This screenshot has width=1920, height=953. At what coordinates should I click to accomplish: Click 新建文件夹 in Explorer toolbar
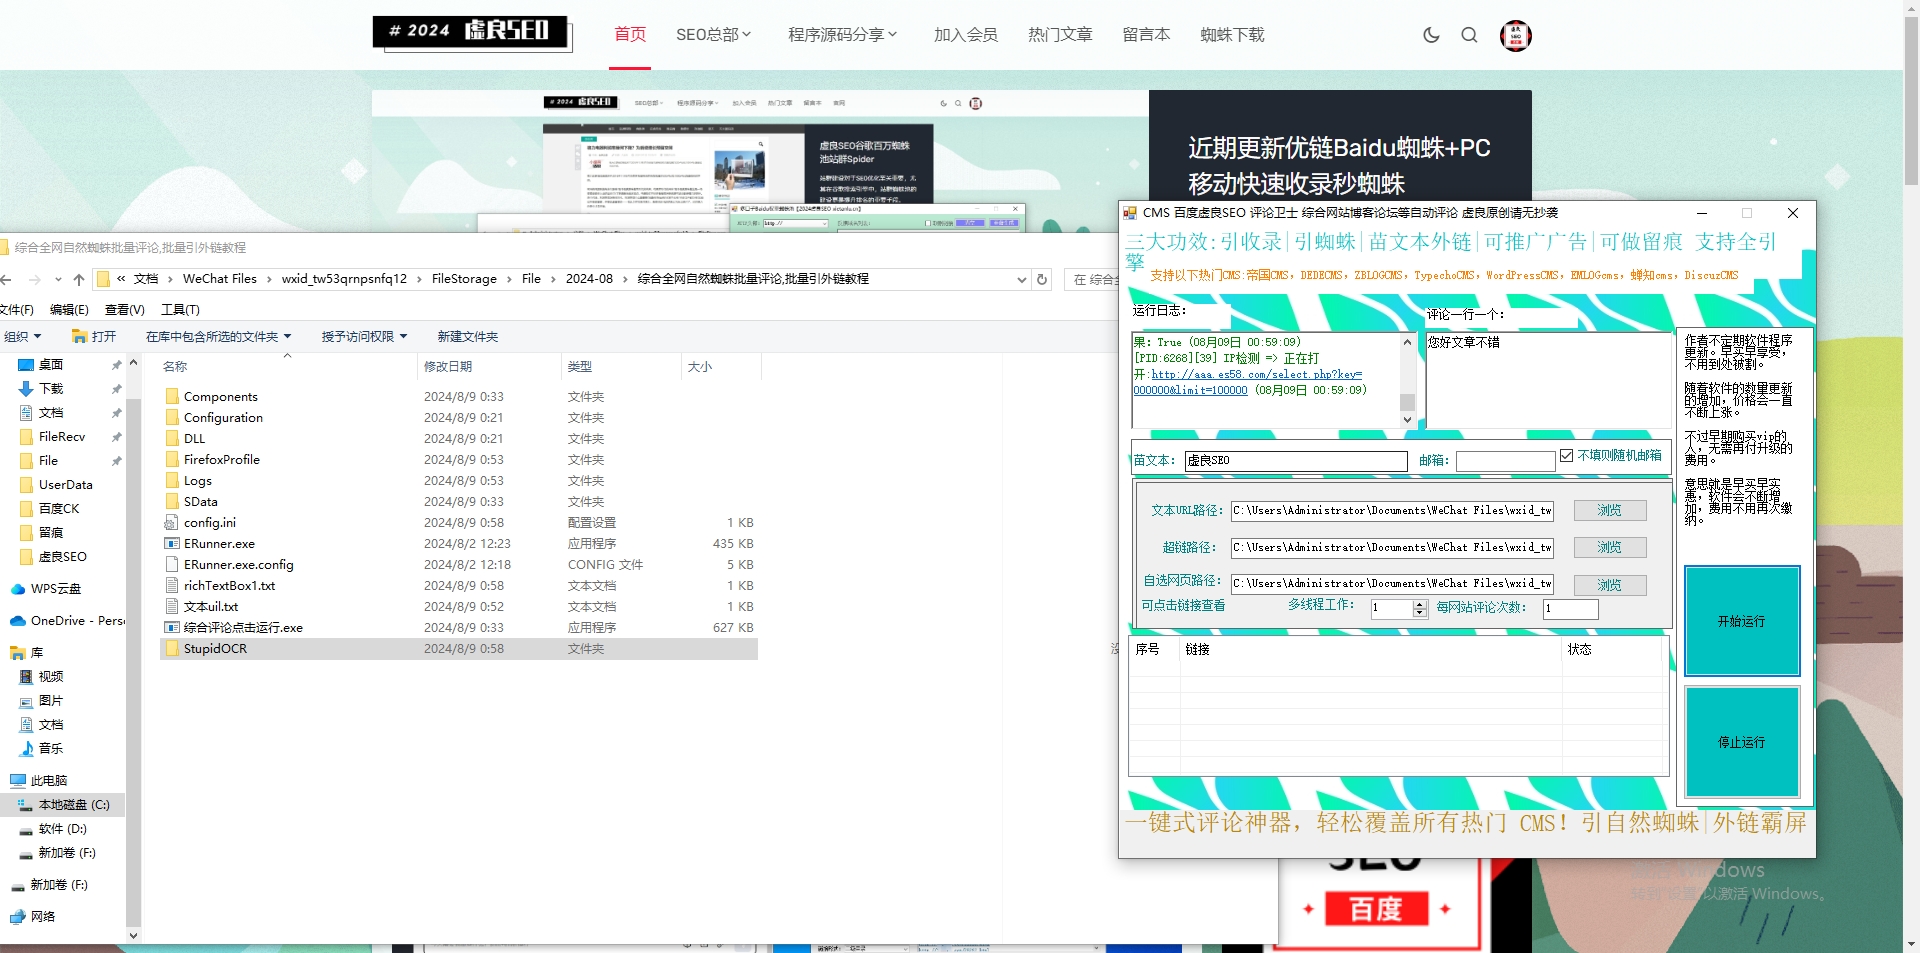(x=467, y=337)
